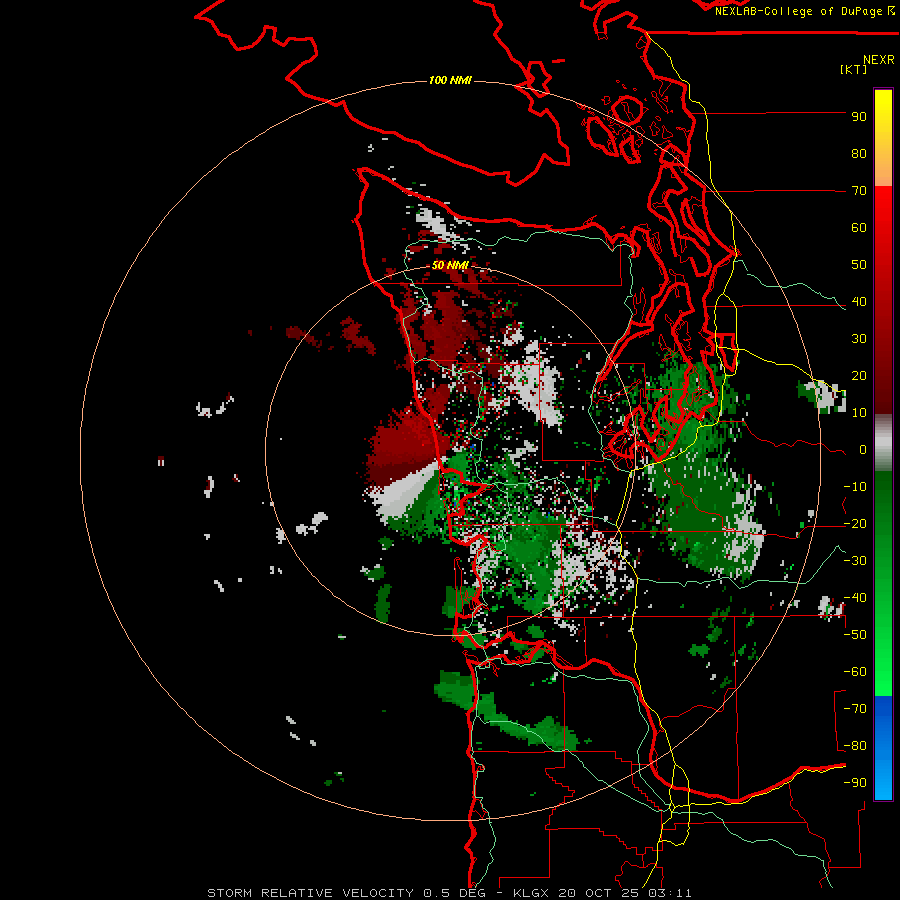Click the KLGX station ID in caption
900x900 pixels.
point(531,893)
